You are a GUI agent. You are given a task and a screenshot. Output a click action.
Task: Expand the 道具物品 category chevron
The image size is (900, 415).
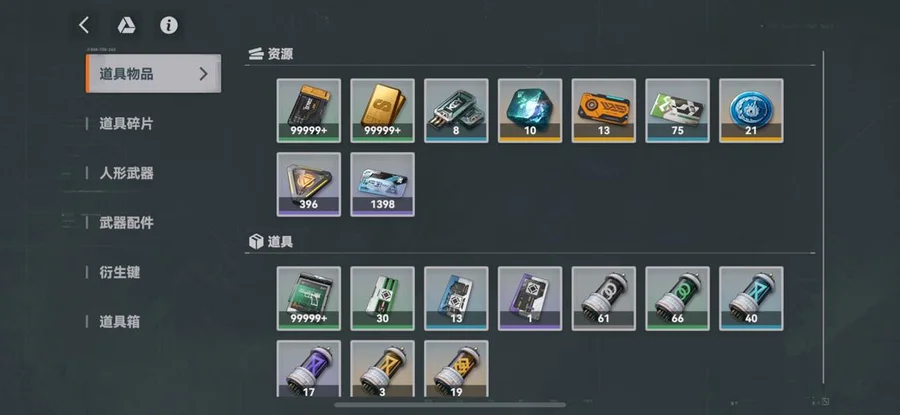click(203, 73)
